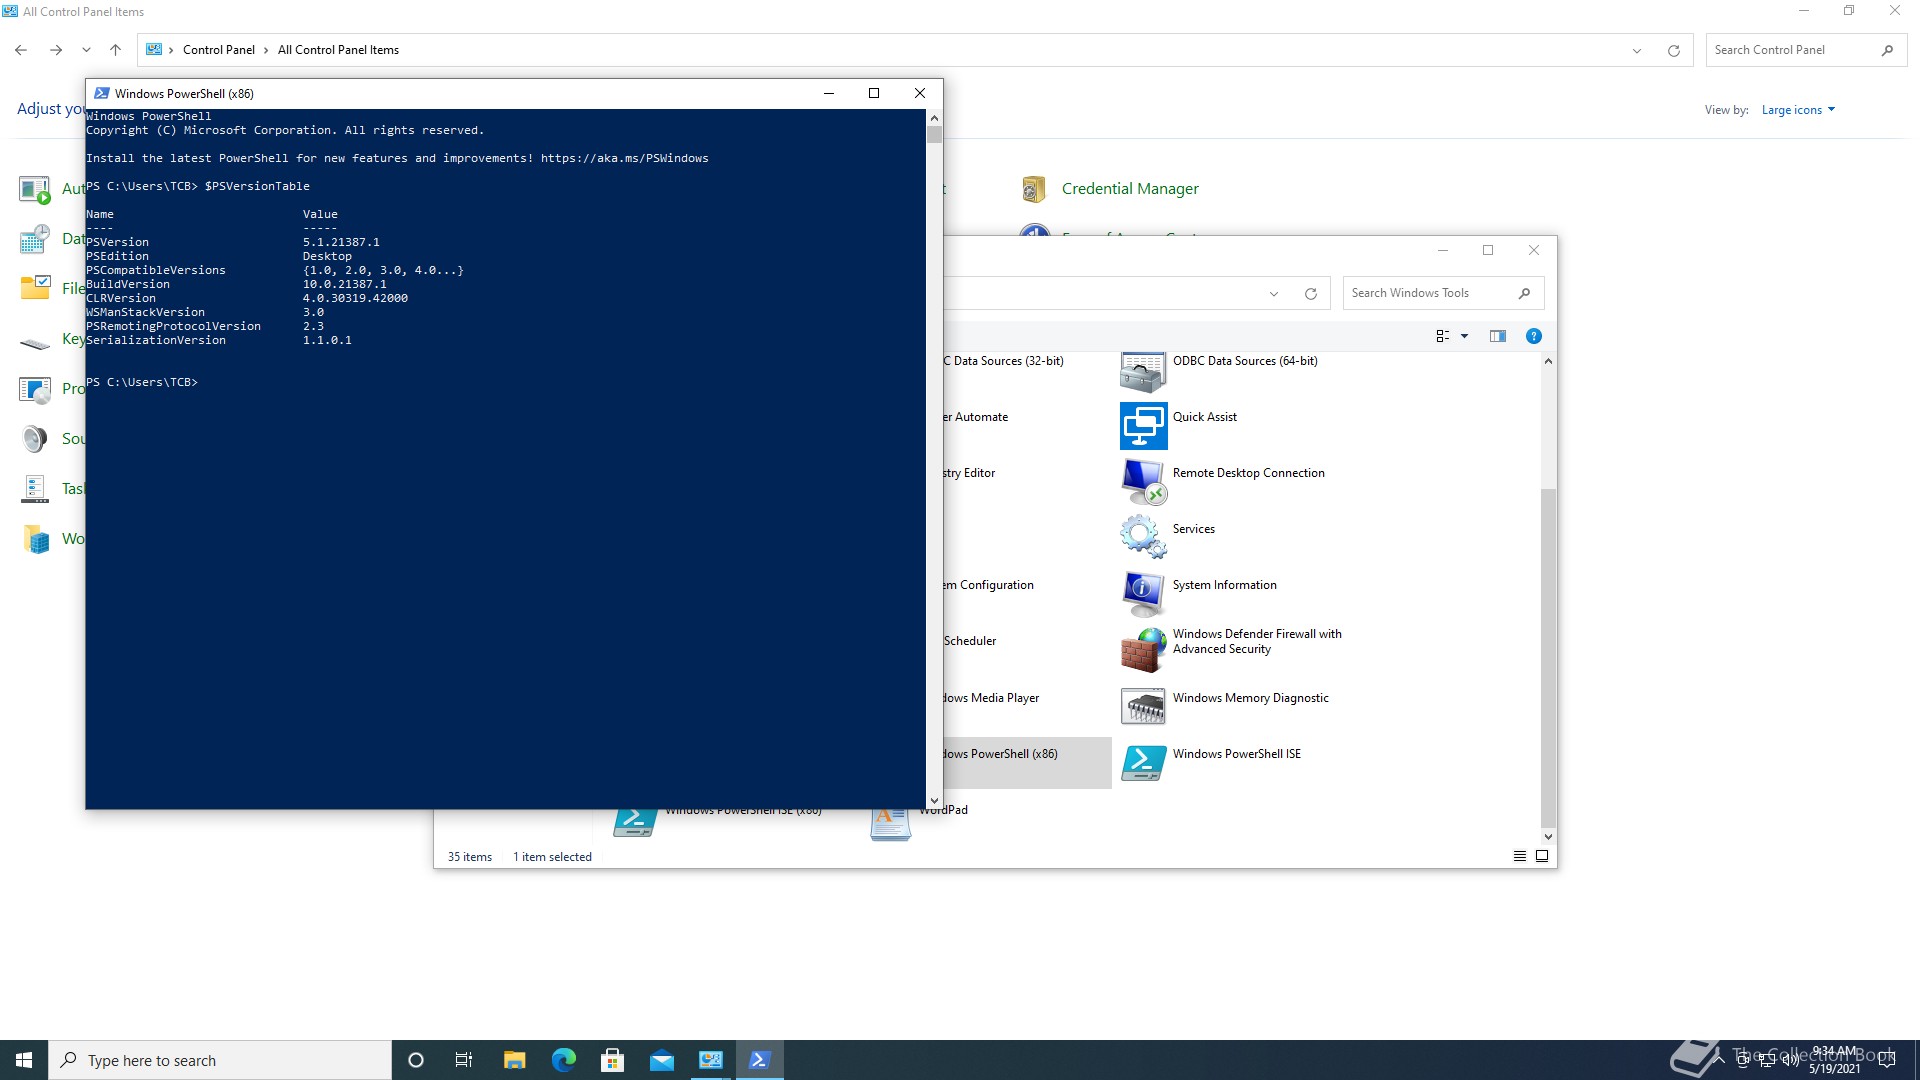Image resolution: width=1920 pixels, height=1080 pixels.
Task: Open Mail app from the taskbar
Action: tap(662, 1060)
